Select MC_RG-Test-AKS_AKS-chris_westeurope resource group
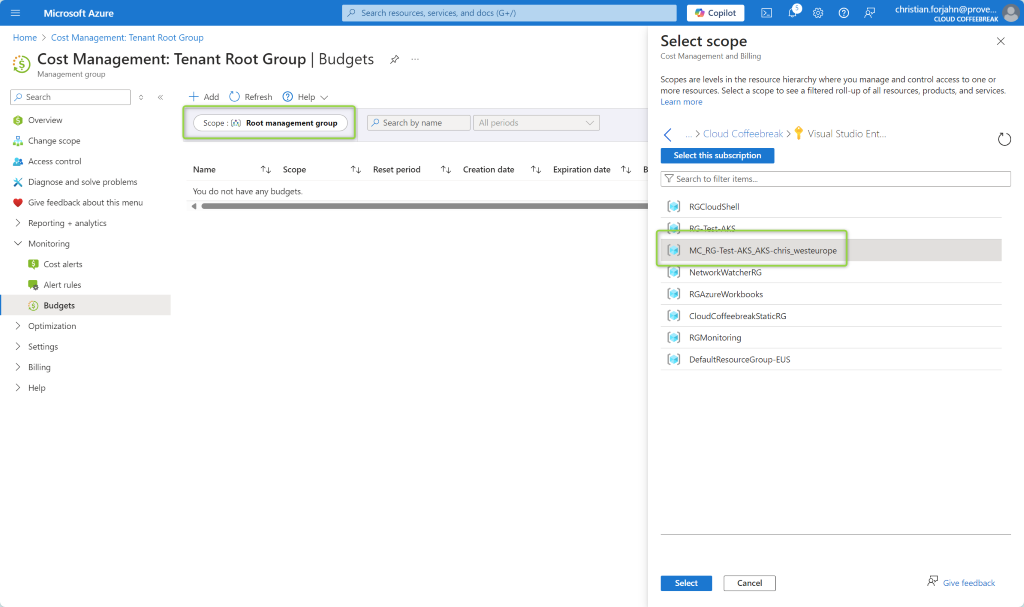1024x607 pixels. coord(831,250)
